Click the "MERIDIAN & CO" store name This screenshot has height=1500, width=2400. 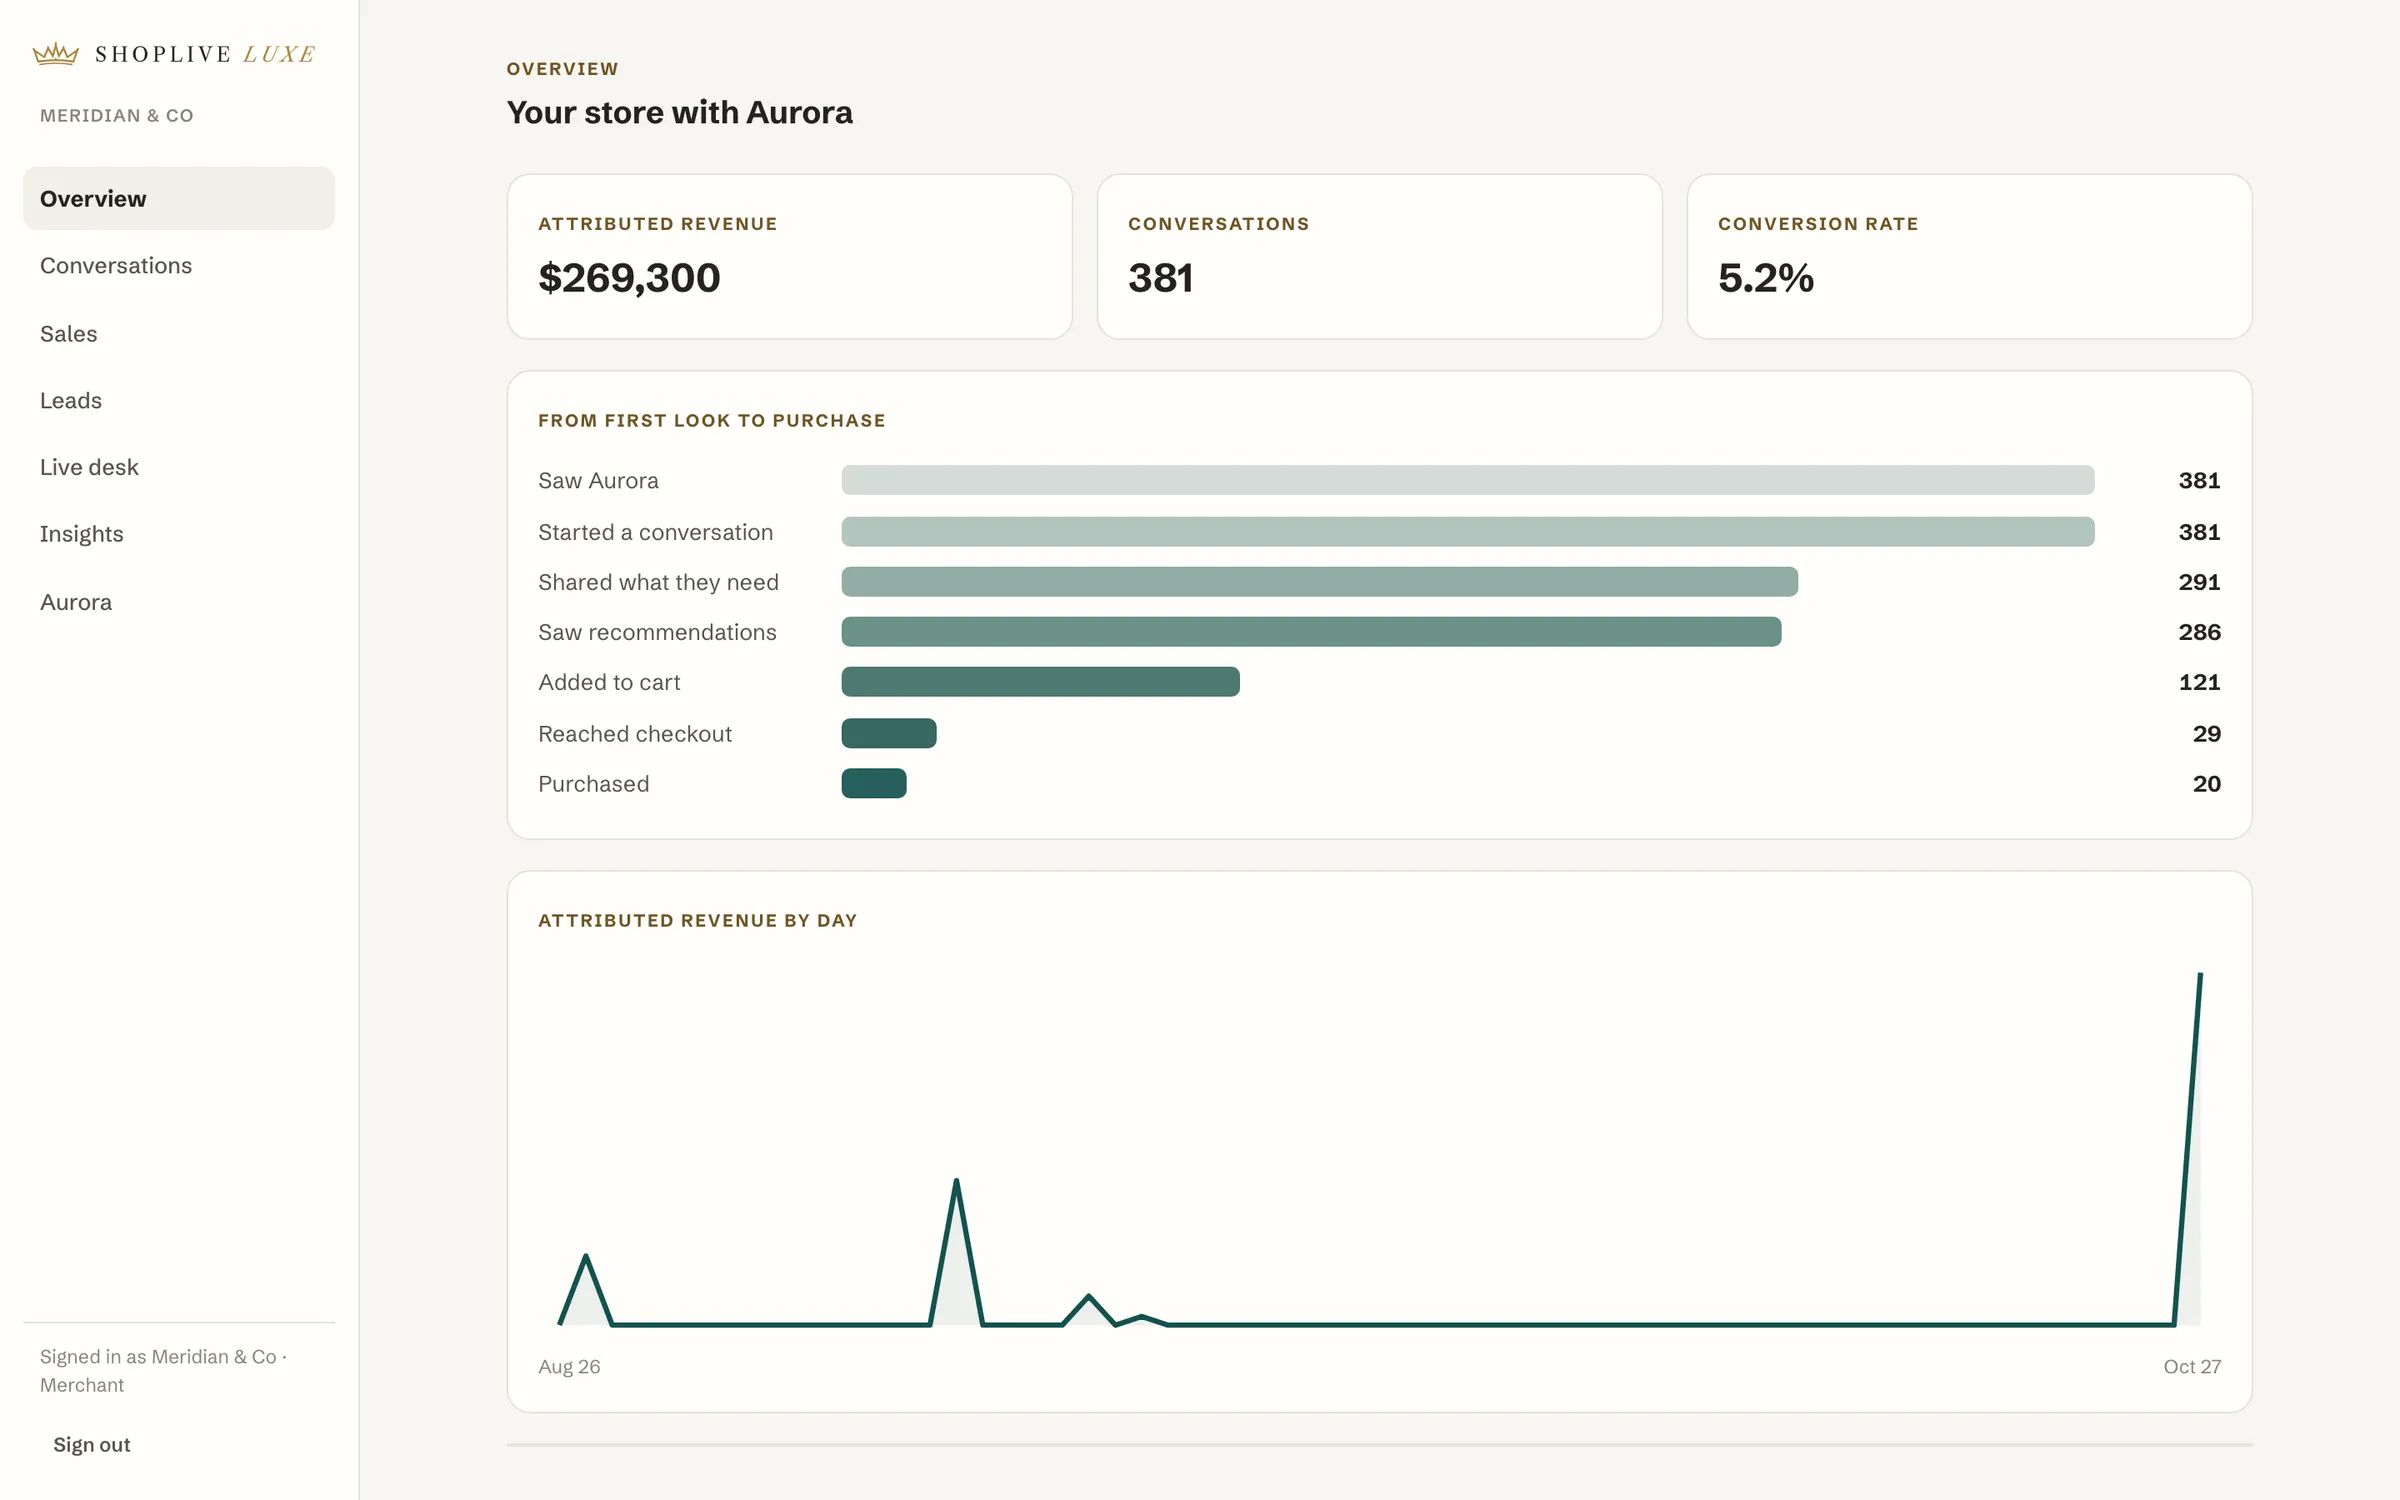(x=117, y=115)
